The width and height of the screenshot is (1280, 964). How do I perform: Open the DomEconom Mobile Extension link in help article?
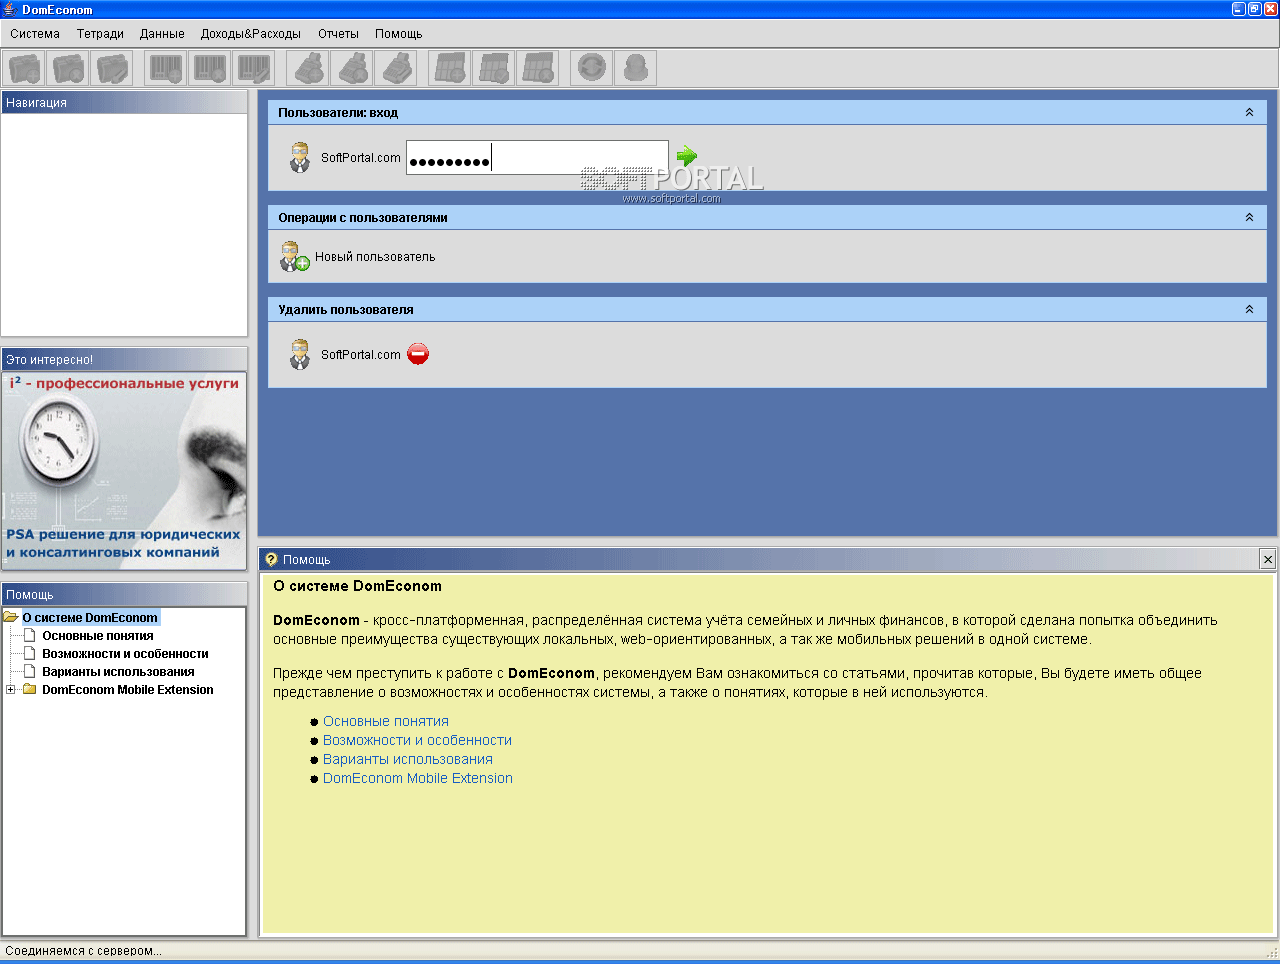coord(418,778)
